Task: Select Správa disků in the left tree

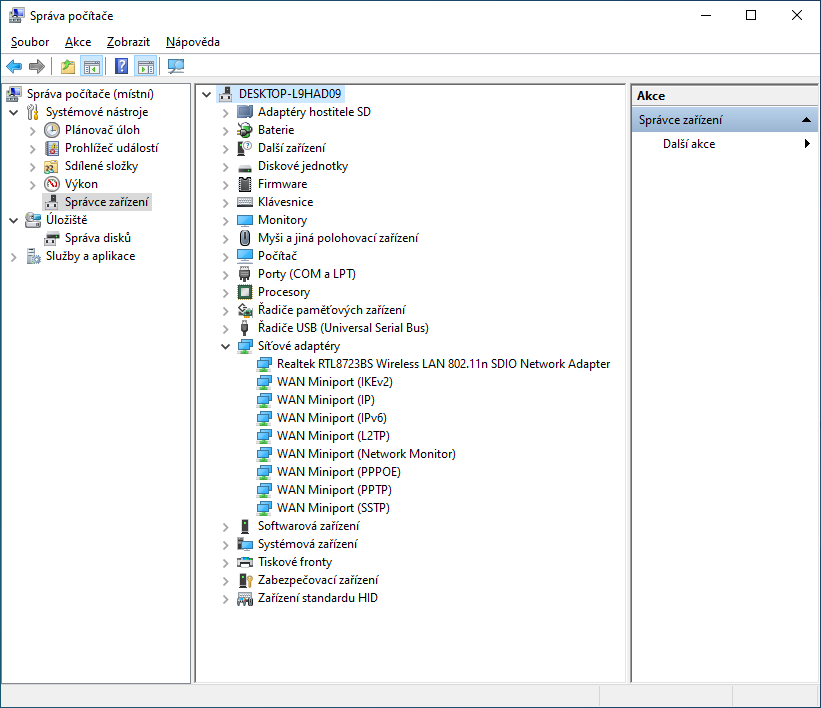Action: pyautogui.click(x=98, y=238)
